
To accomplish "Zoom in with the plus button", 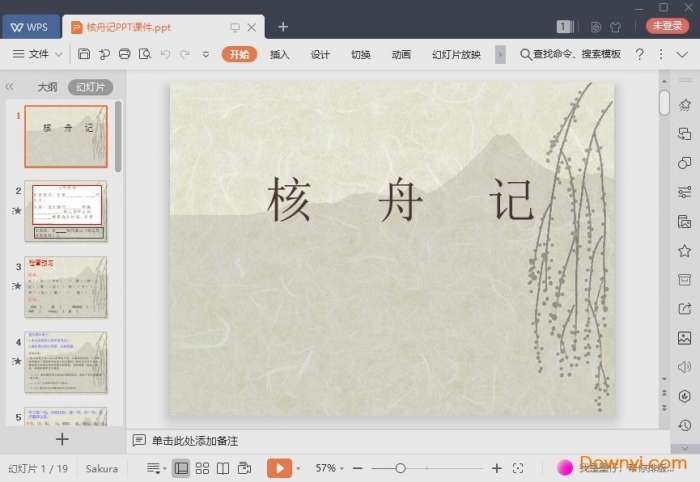I will coord(496,468).
